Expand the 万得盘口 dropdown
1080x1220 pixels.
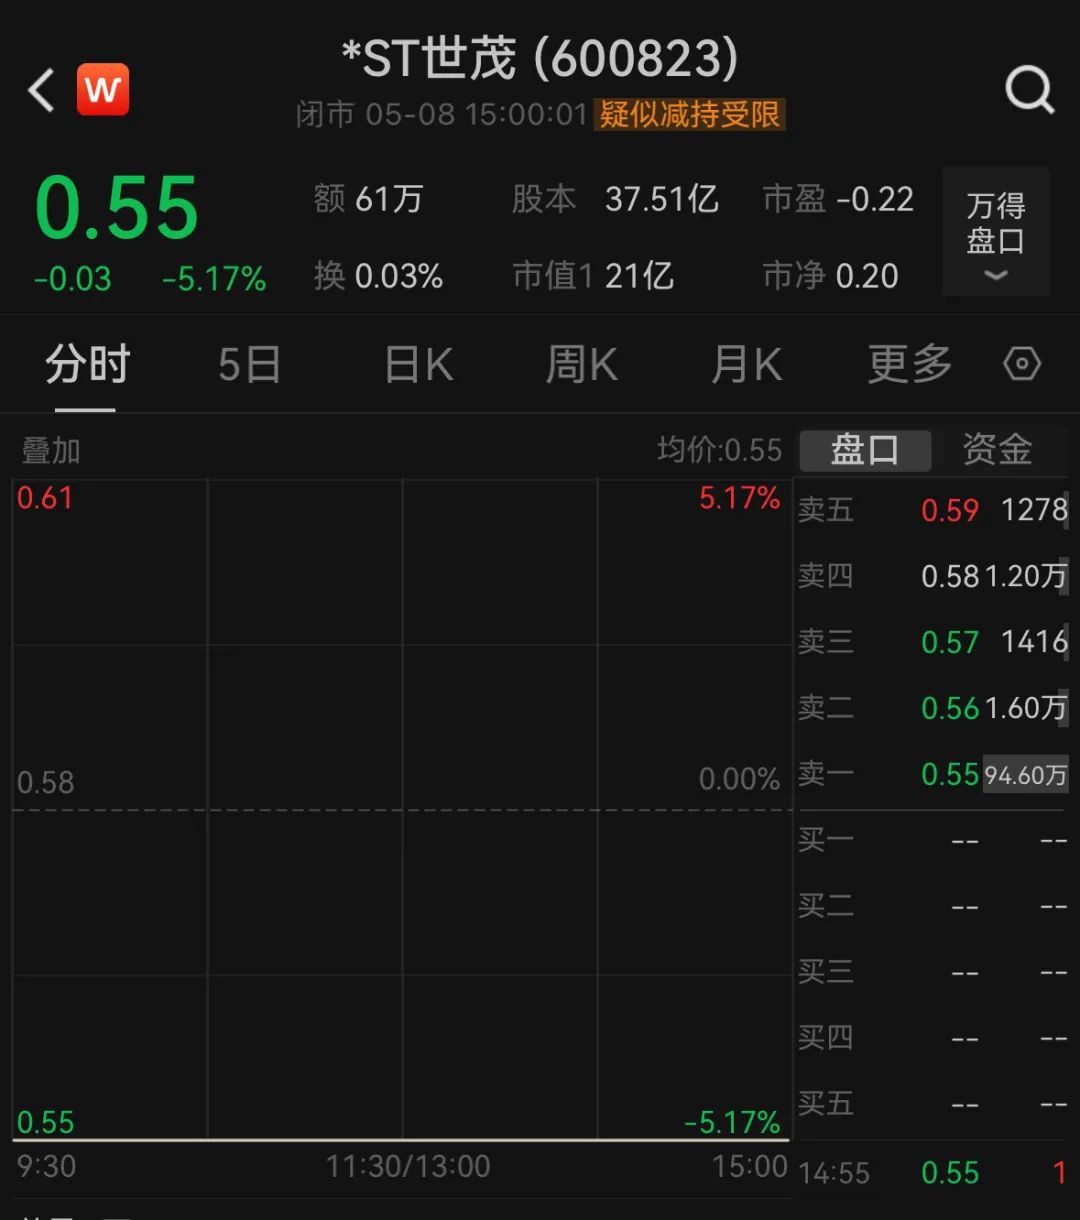[995, 232]
